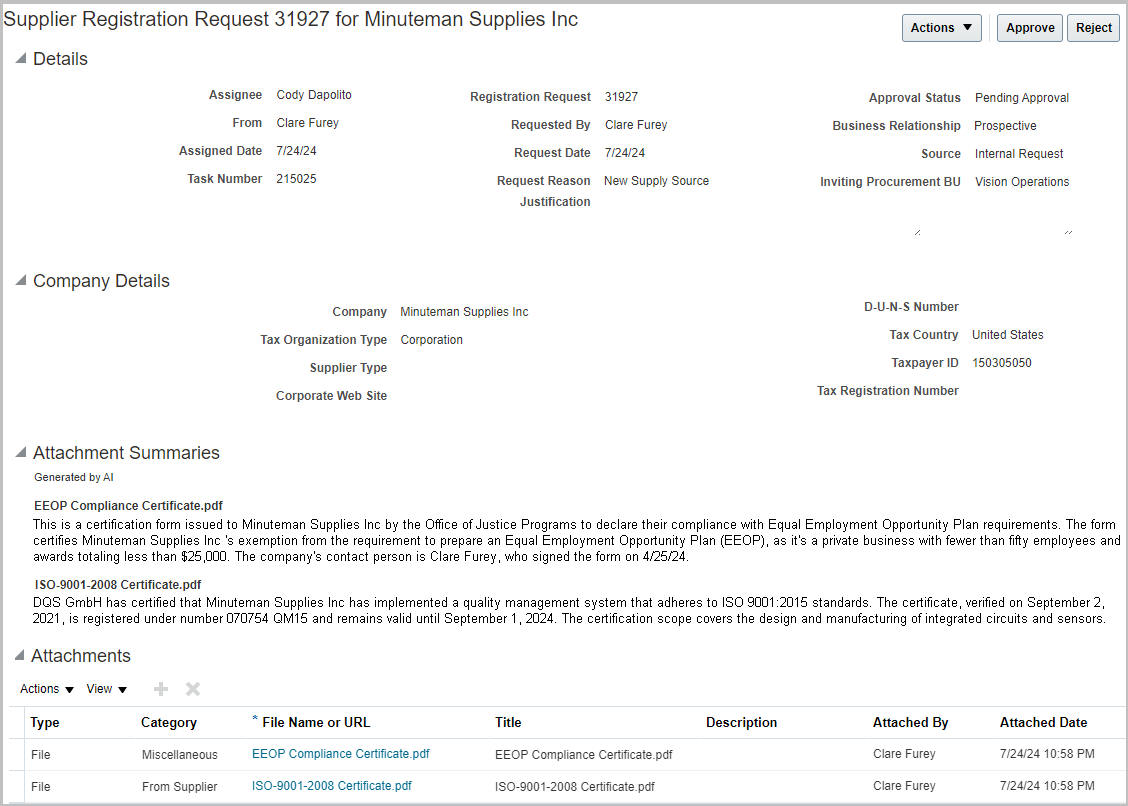The height and width of the screenshot is (806, 1128).
Task: Select the ISO-9001-2008 Certificate attachment row handle
Action: click(16, 786)
